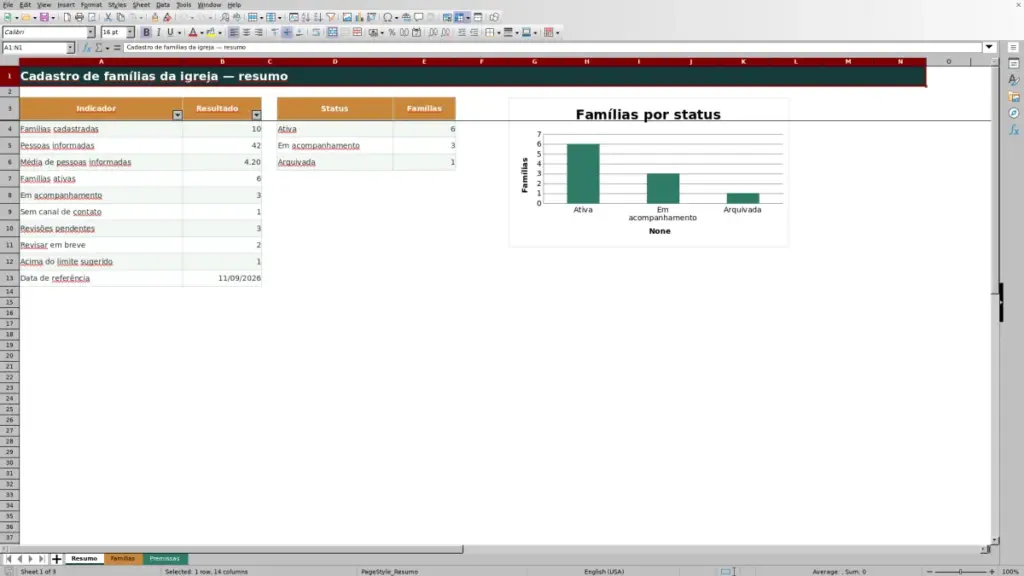Open the Indicador column filter dropdown
Viewport: 1024px width, 576px height.
coord(177,115)
